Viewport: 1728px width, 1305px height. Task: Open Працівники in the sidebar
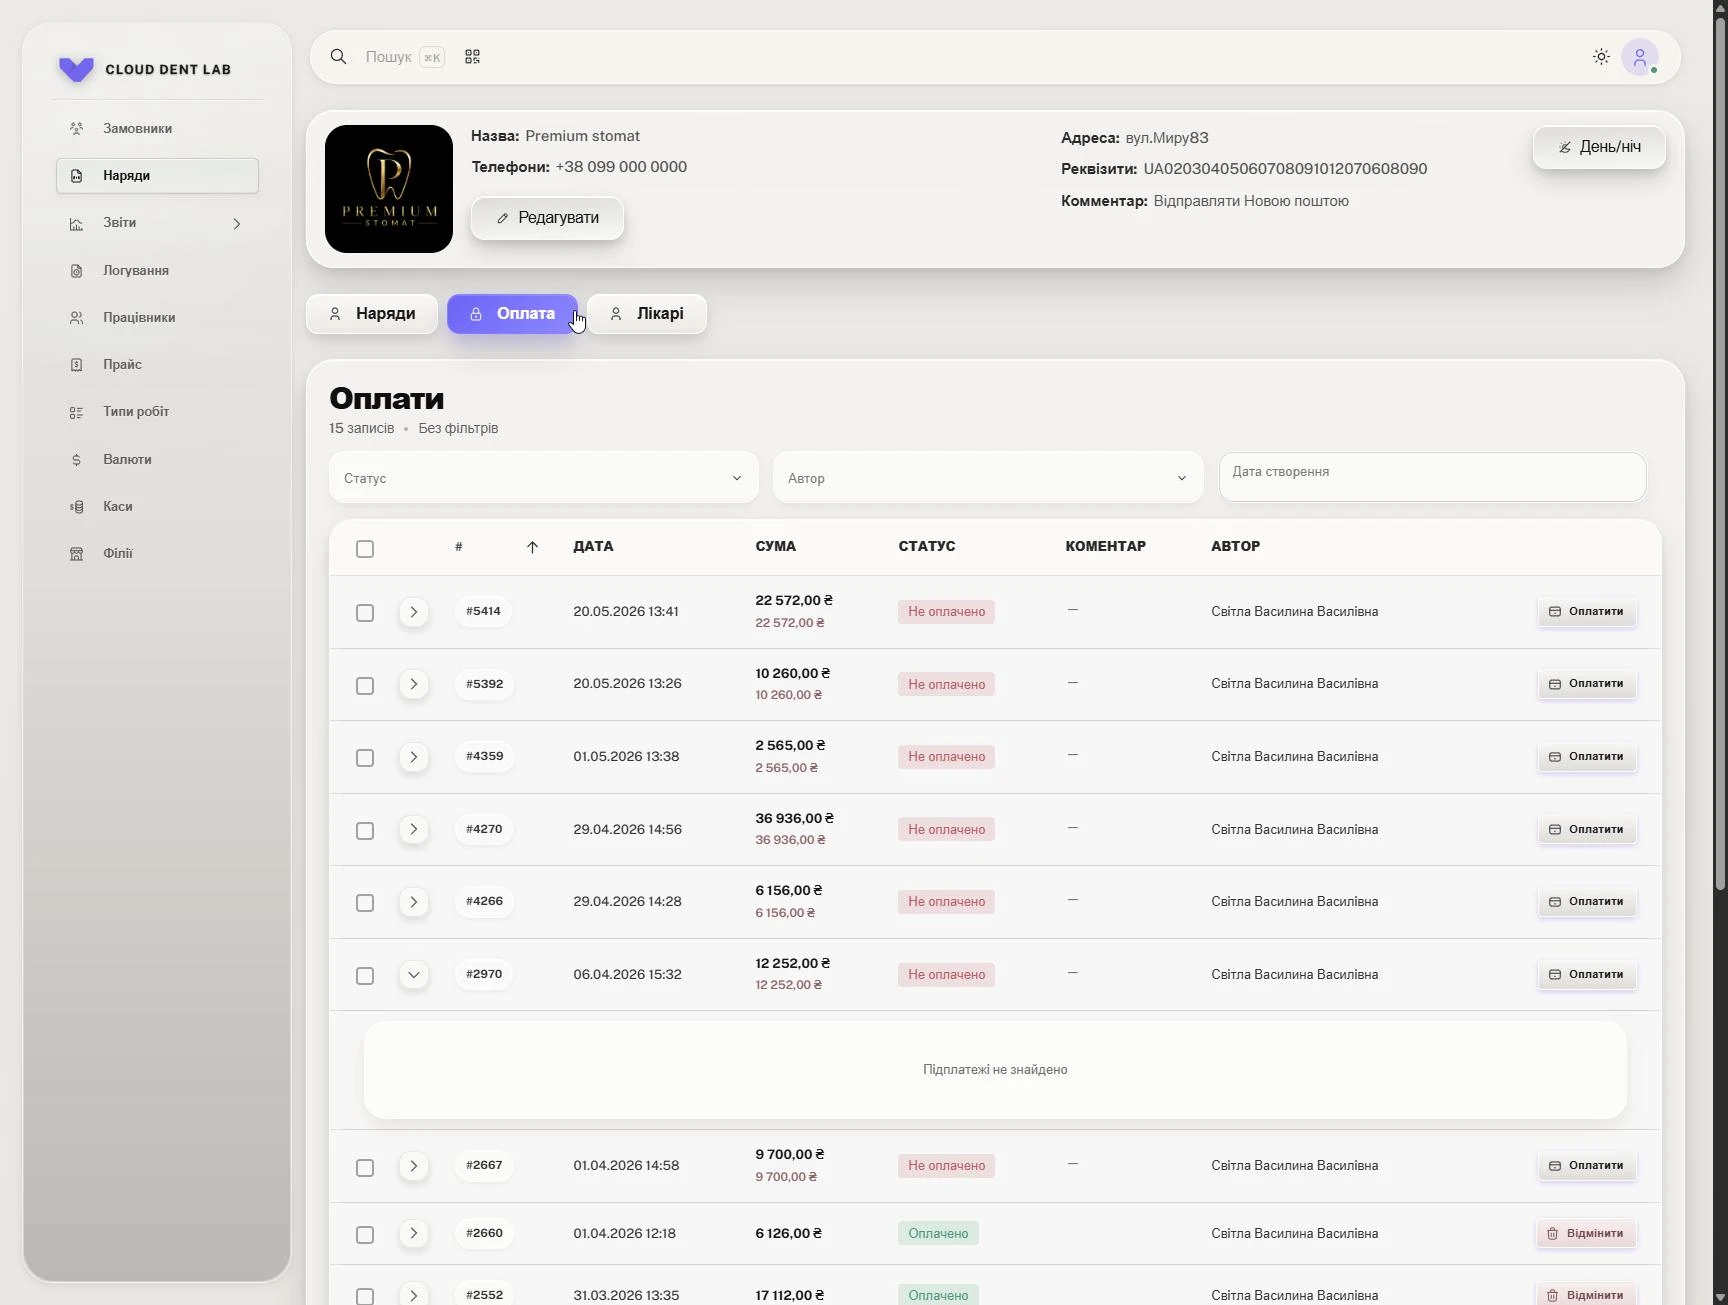[x=157, y=318]
